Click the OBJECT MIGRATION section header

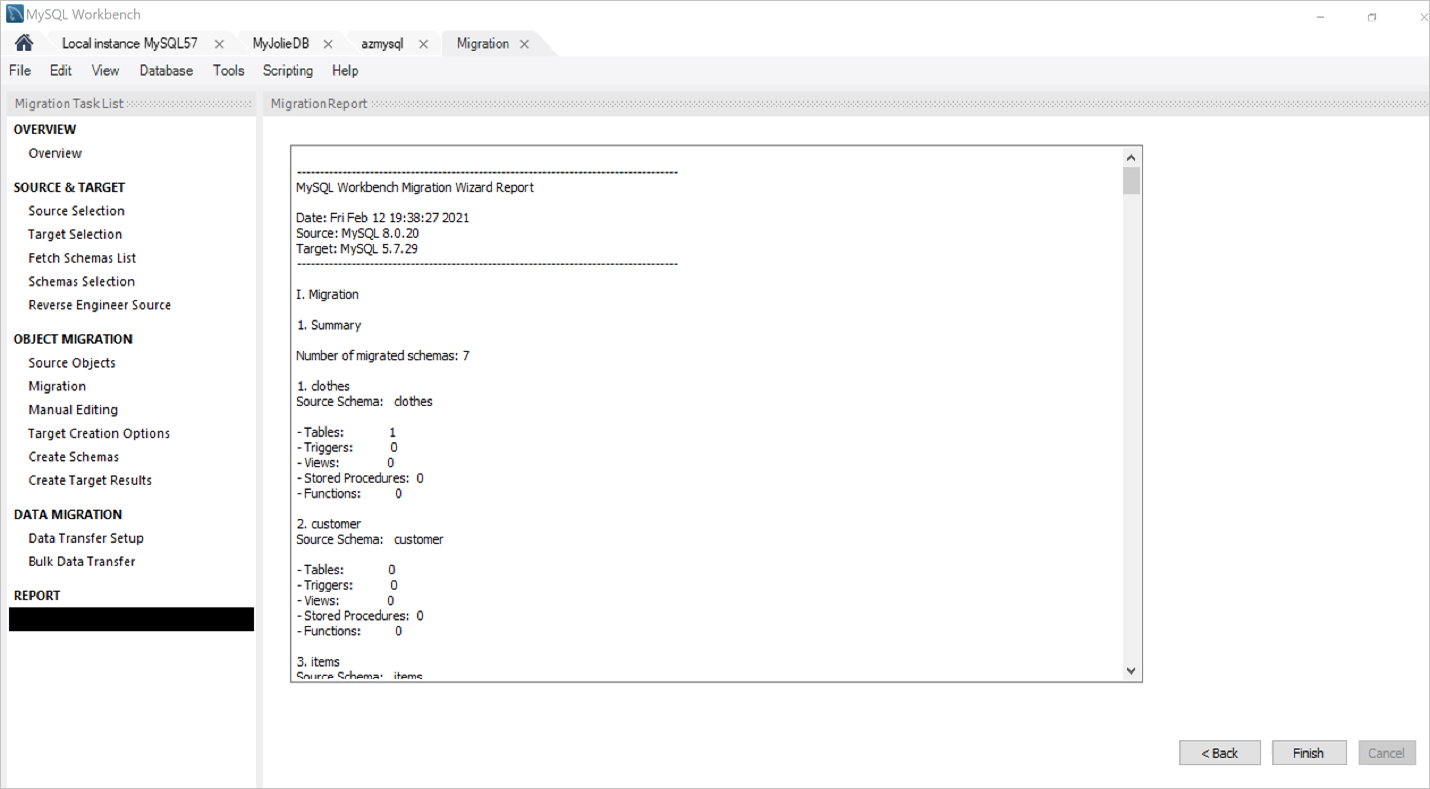point(73,339)
